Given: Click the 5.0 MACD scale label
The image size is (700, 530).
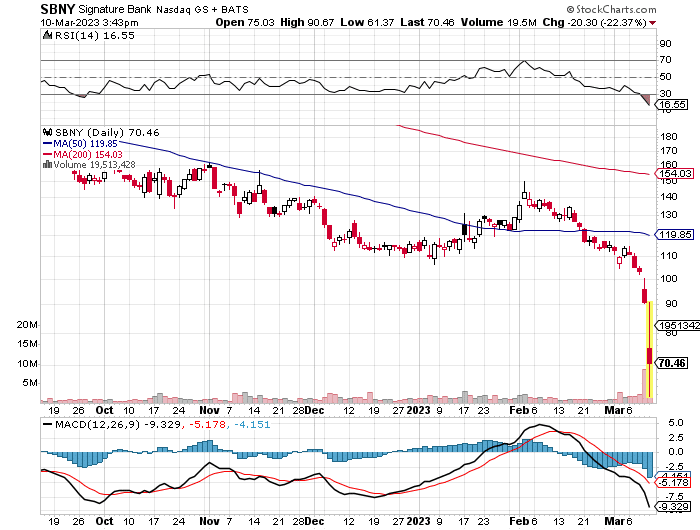Looking at the screenshot, I should (x=675, y=423).
